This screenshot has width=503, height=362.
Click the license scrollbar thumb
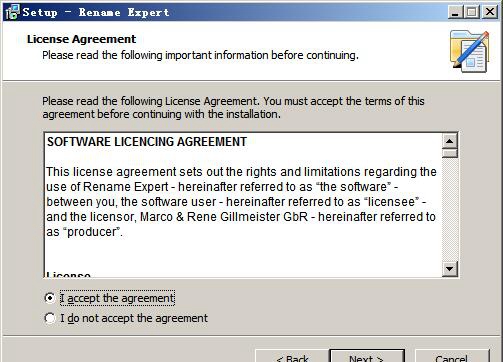(450, 153)
